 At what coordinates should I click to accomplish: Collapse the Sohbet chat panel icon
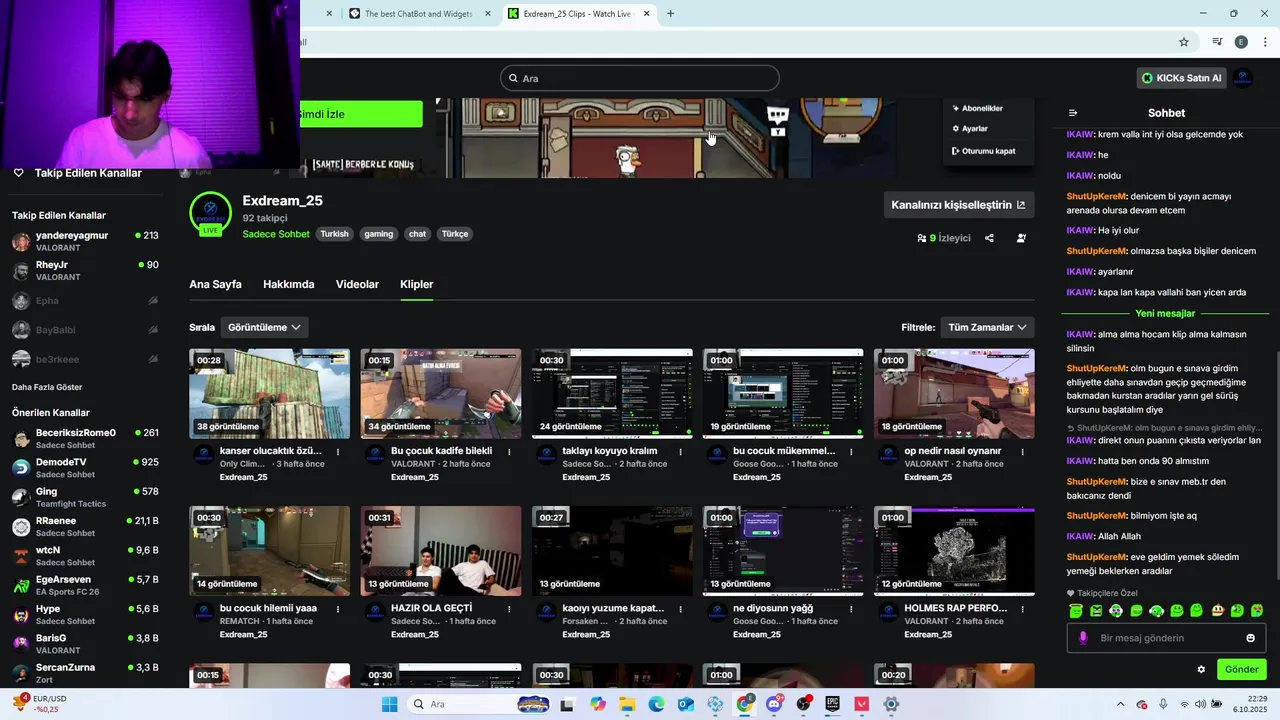[1073, 113]
